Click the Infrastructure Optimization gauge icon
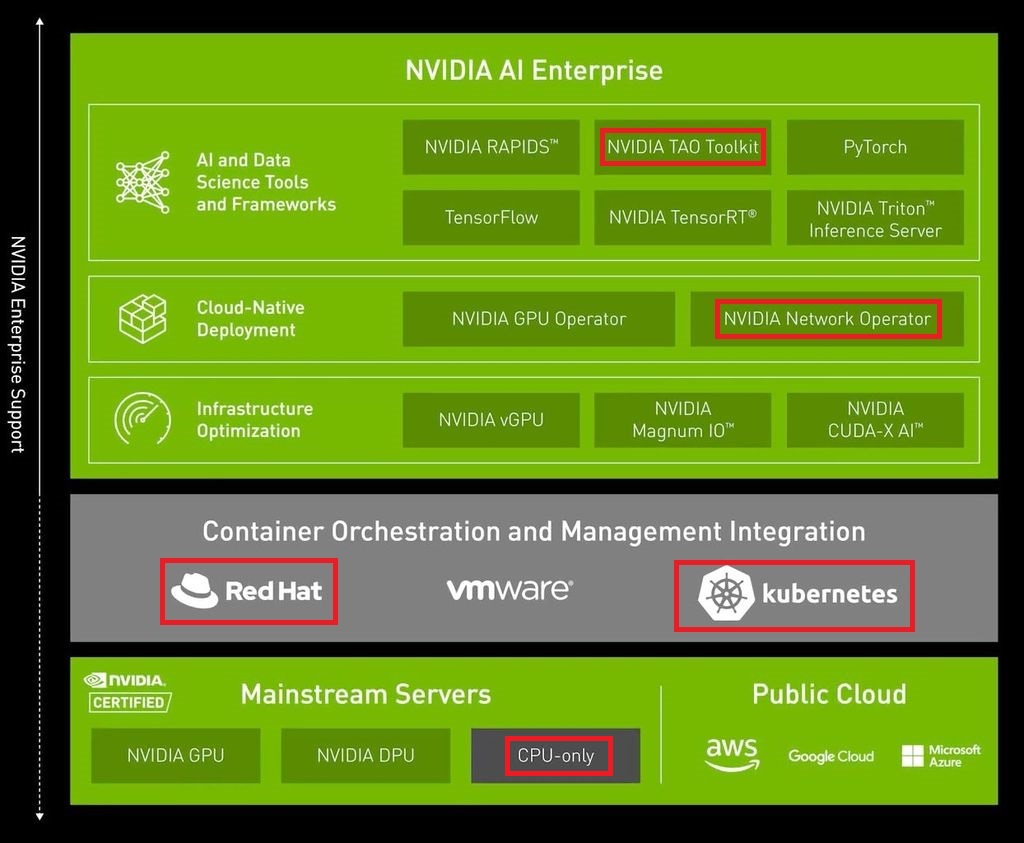Viewport: 1024px width, 843px height. (x=143, y=419)
